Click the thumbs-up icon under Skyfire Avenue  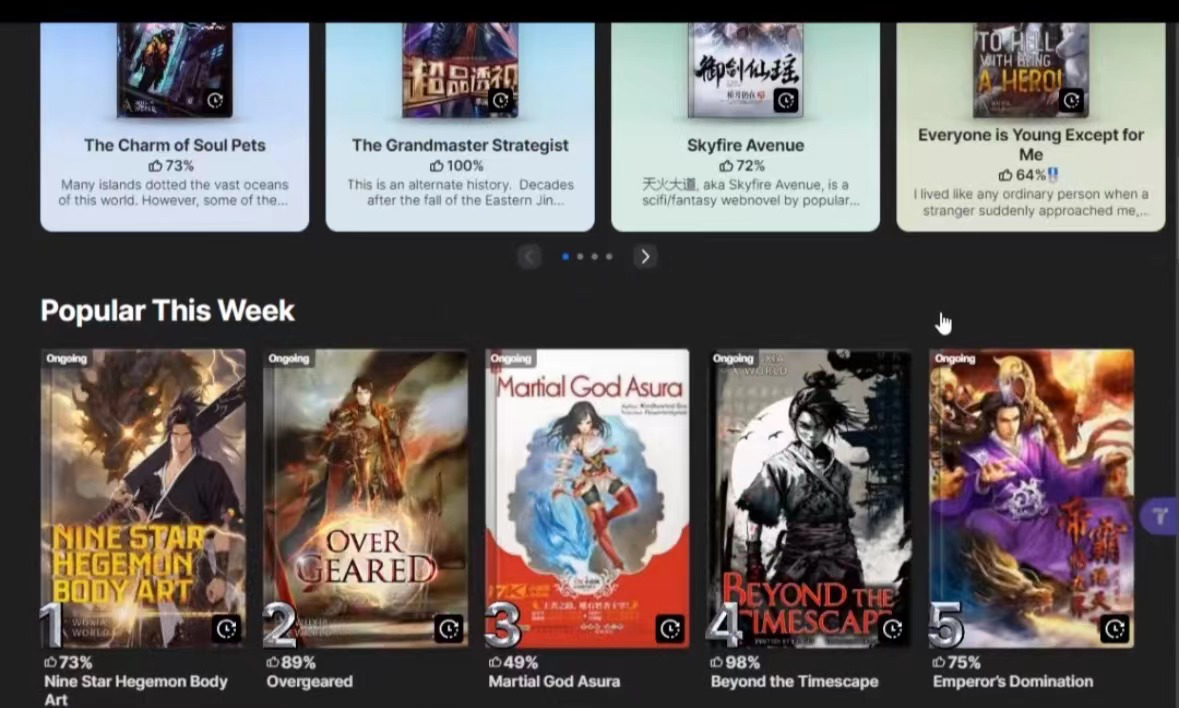coord(726,165)
